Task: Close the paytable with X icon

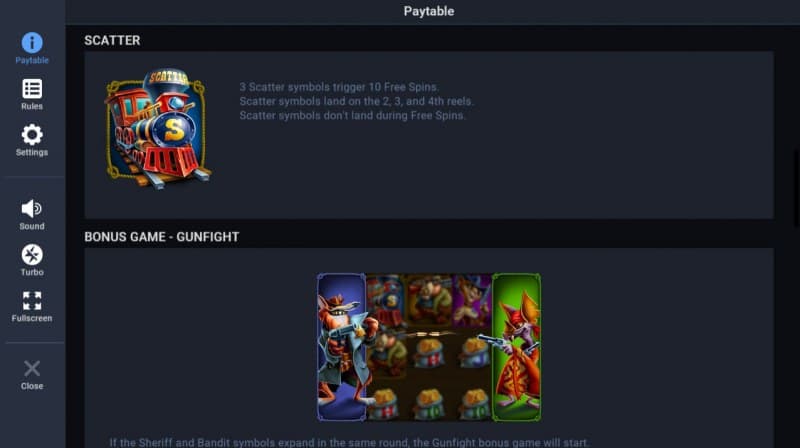Action: (32, 368)
